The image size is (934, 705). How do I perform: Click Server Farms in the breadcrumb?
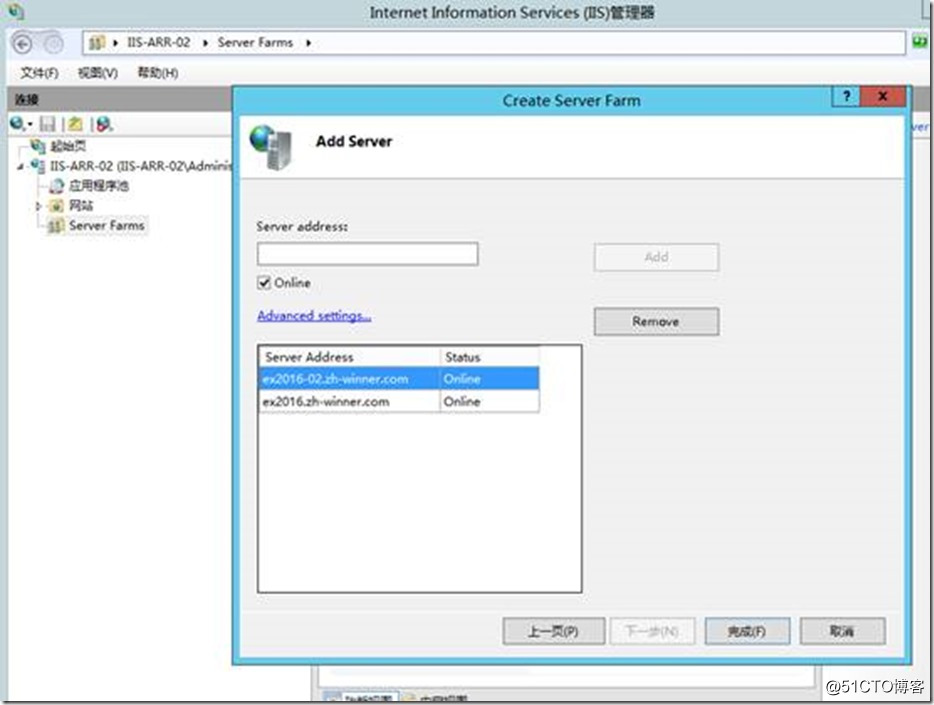tap(255, 43)
